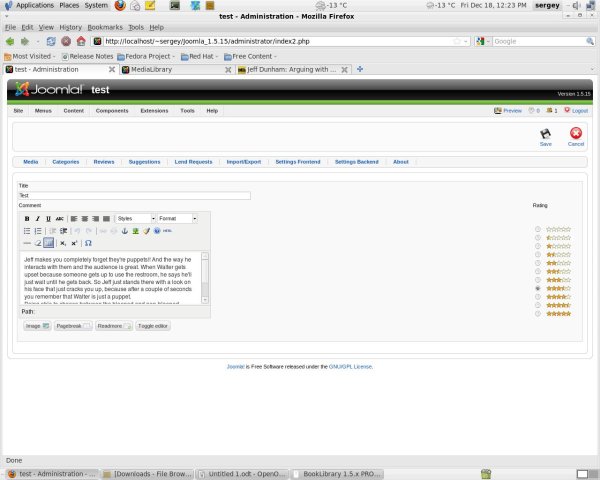Screen dimensions: 600x480
Task: Align comment text right
Action: click(x=95, y=219)
